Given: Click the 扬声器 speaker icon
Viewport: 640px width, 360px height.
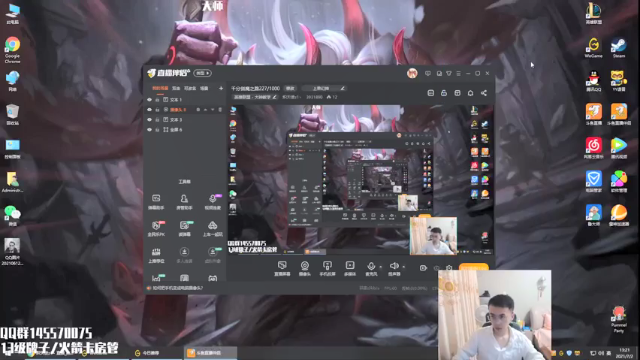Looking at the screenshot, I should (394, 266).
